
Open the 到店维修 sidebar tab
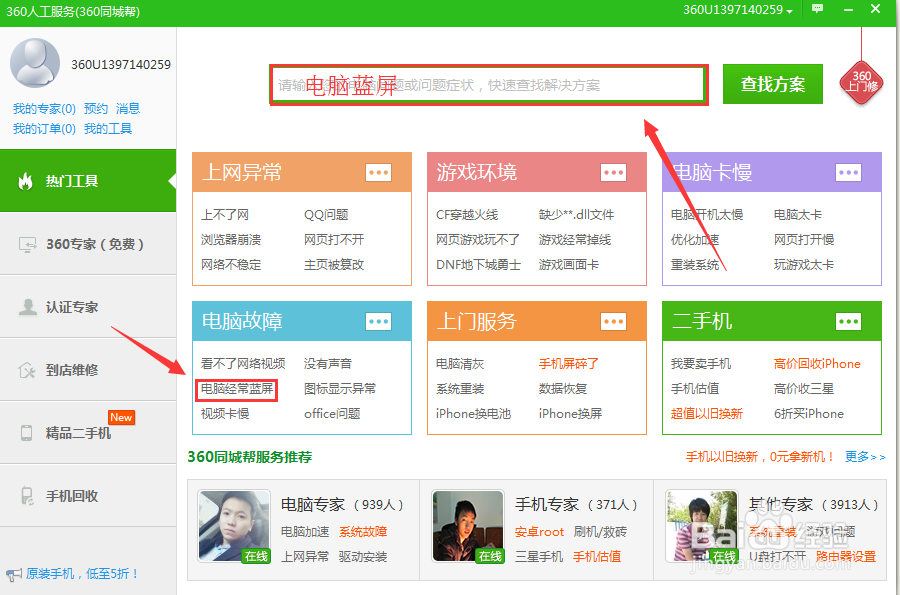pyautogui.click(x=88, y=370)
